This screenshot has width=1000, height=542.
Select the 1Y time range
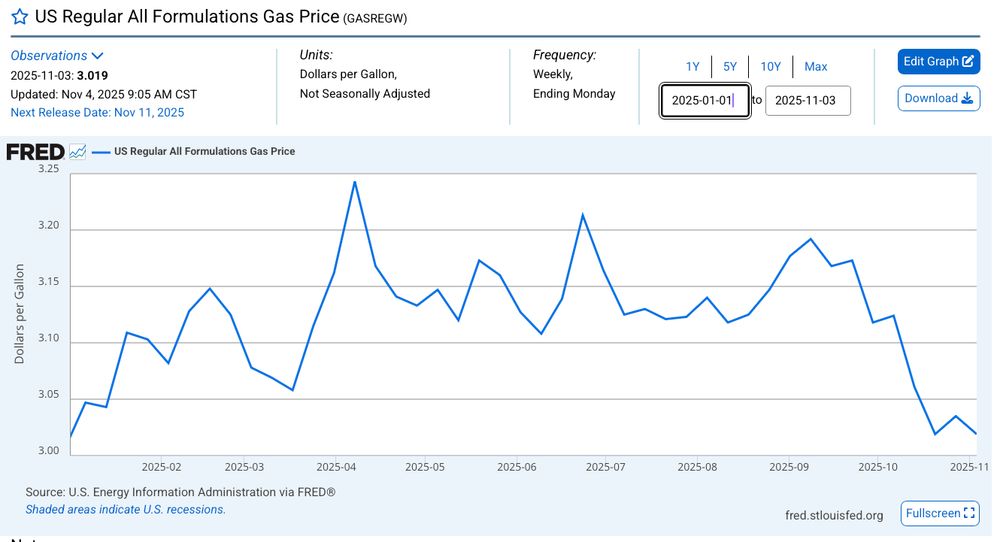coord(692,67)
